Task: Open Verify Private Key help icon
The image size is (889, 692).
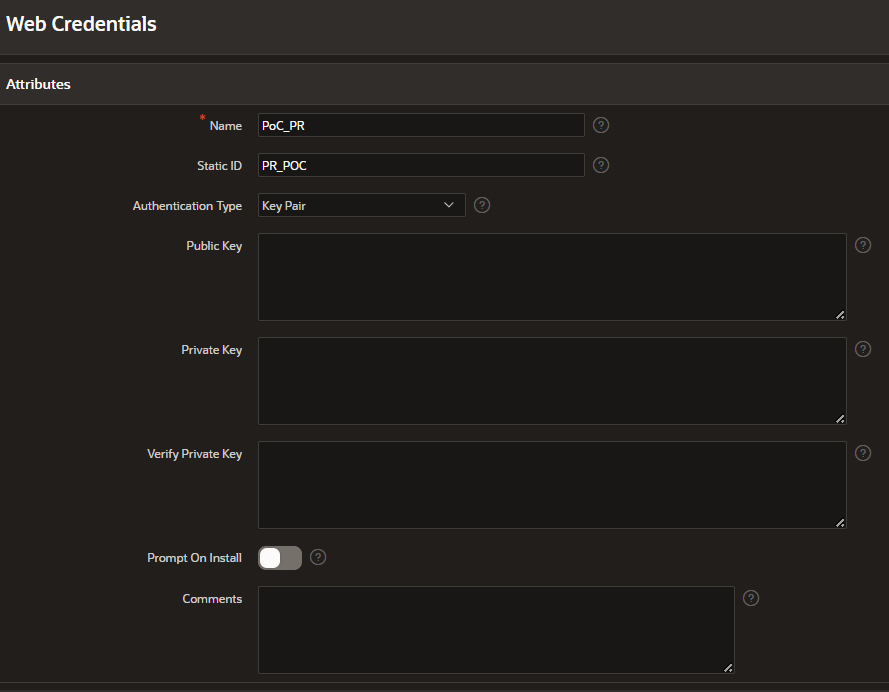Action: tap(862, 453)
